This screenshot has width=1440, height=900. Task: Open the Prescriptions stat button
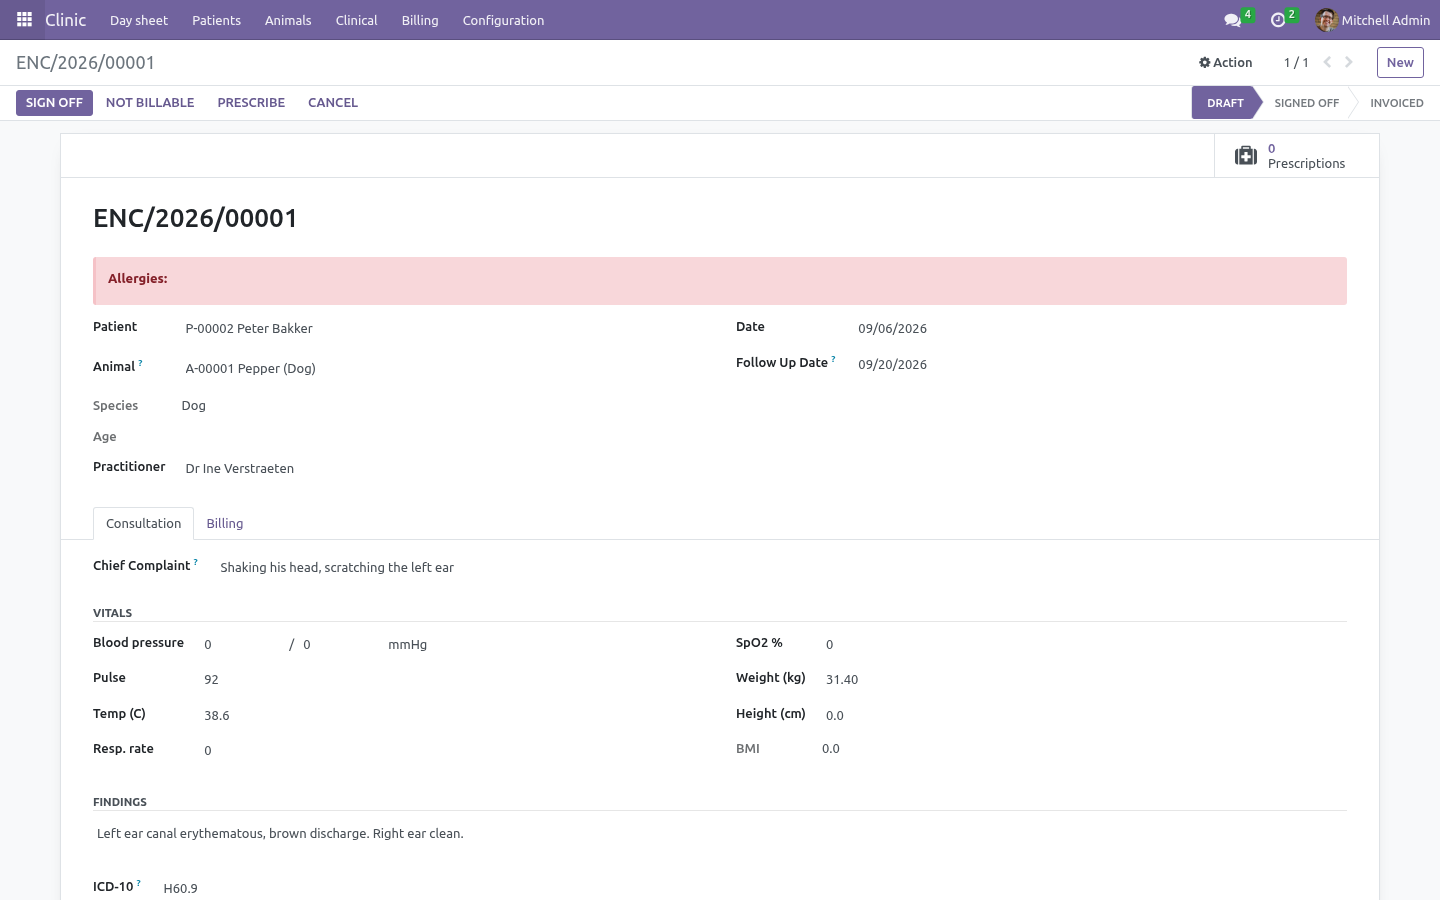(x=1296, y=156)
